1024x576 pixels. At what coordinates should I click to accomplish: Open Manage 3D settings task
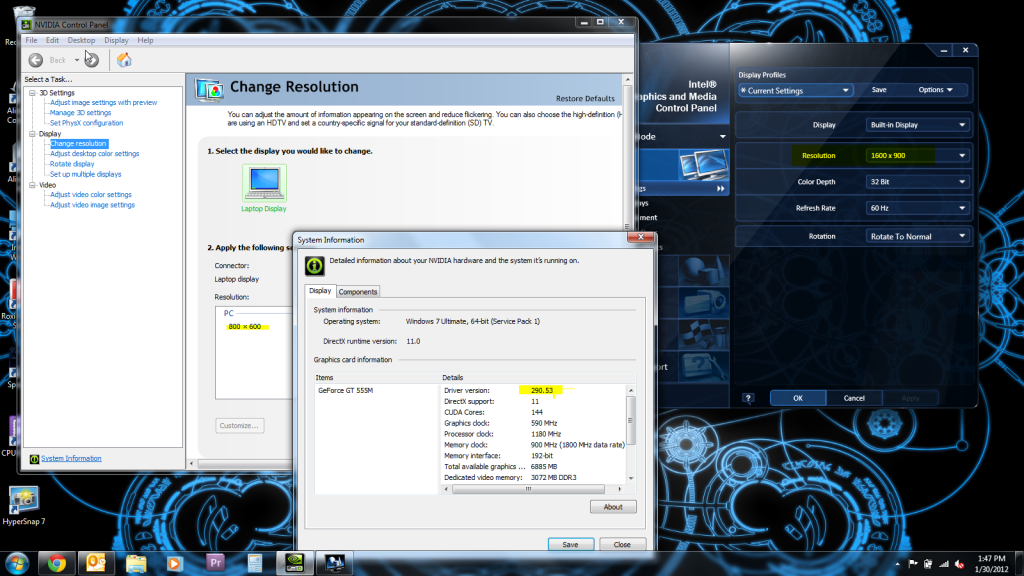(x=80, y=113)
